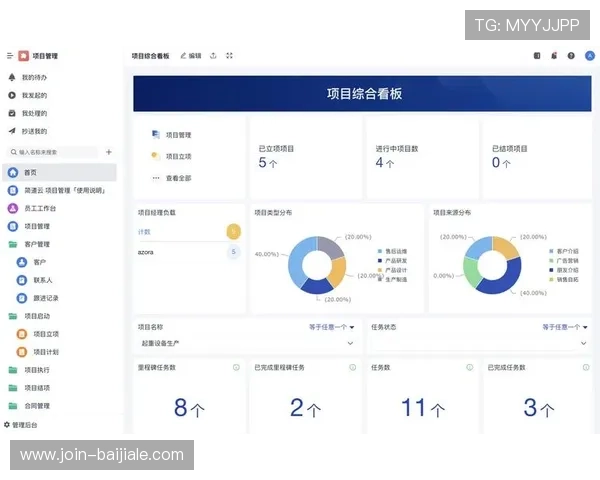The width and height of the screenshot is (600, 480).
Task: Open 员工工作台 in sidebar
Action: click(x=32, y=208)
